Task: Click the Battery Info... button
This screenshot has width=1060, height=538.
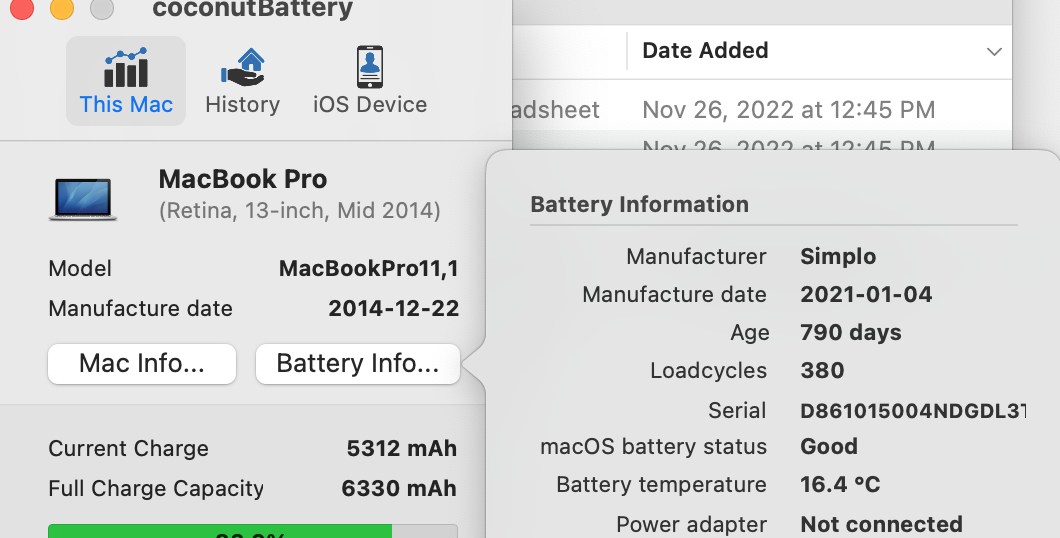Action: (x=358, y=364)
